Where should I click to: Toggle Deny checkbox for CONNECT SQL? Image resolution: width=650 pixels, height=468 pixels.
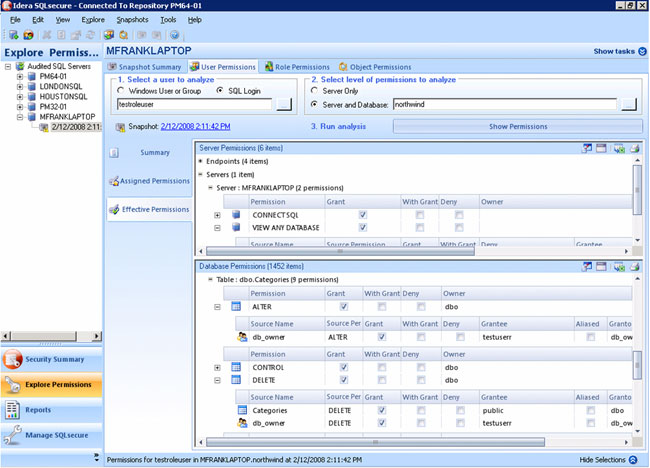(459, 215)
